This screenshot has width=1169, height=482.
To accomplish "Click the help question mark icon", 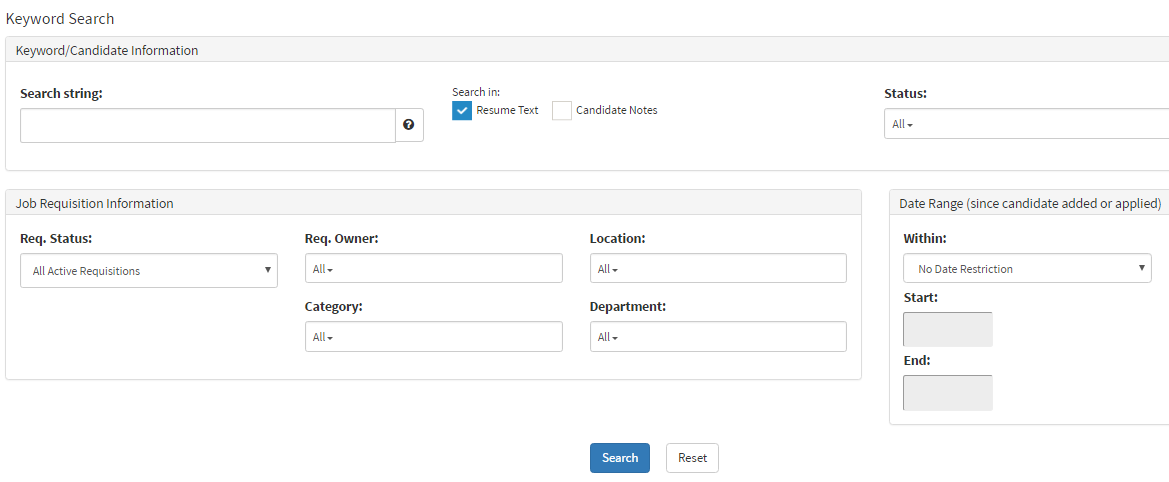I will (x=409, y=125).
